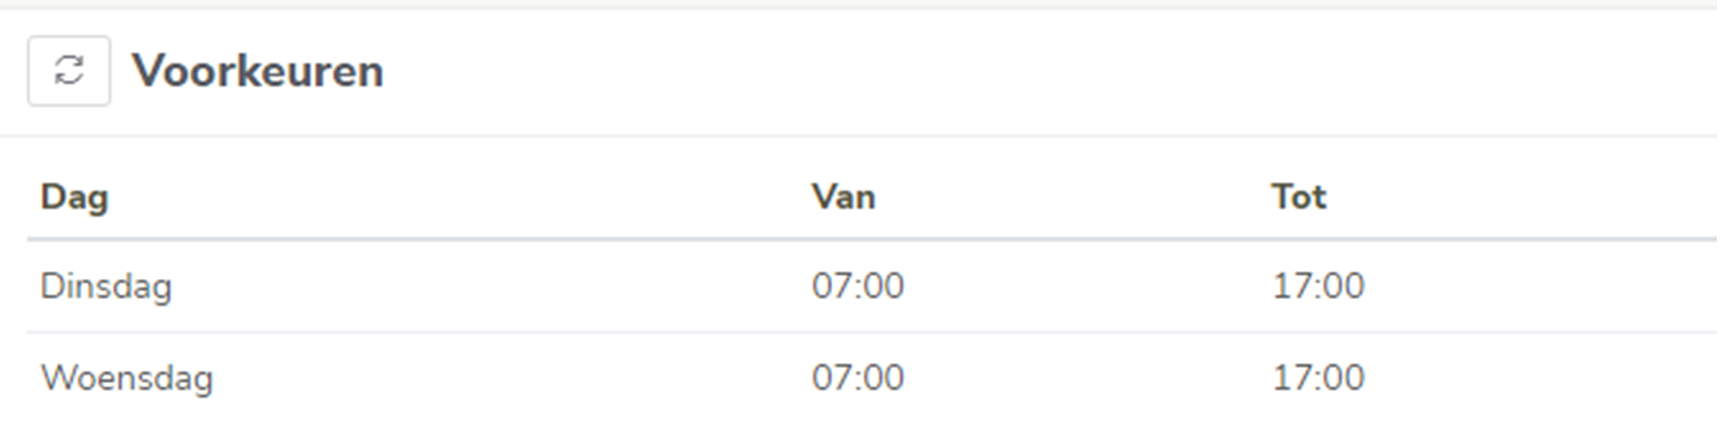Sort preferences by Van time
1726x422 pixels.
[x=843, y=197]
